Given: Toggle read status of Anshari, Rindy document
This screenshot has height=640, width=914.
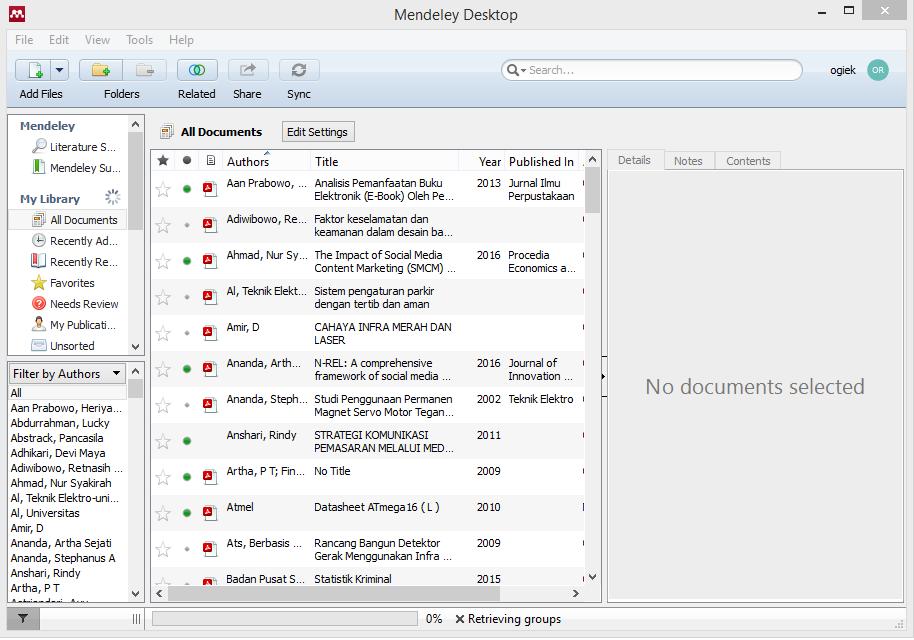Looking at the screenshot, I should pos(187,442).
